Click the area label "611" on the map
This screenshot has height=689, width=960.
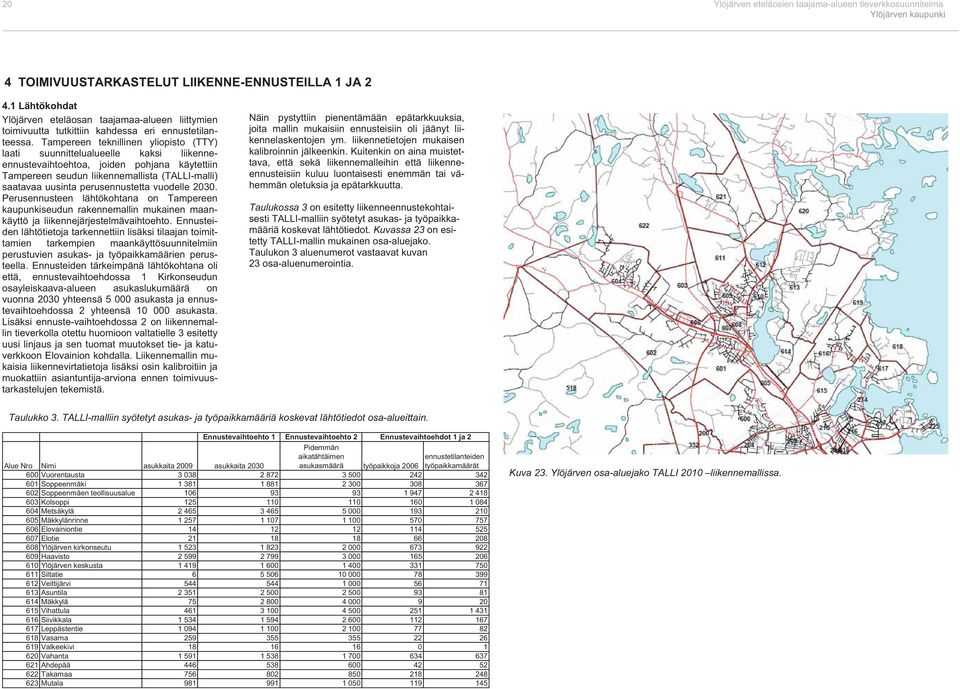pos(721,258)
